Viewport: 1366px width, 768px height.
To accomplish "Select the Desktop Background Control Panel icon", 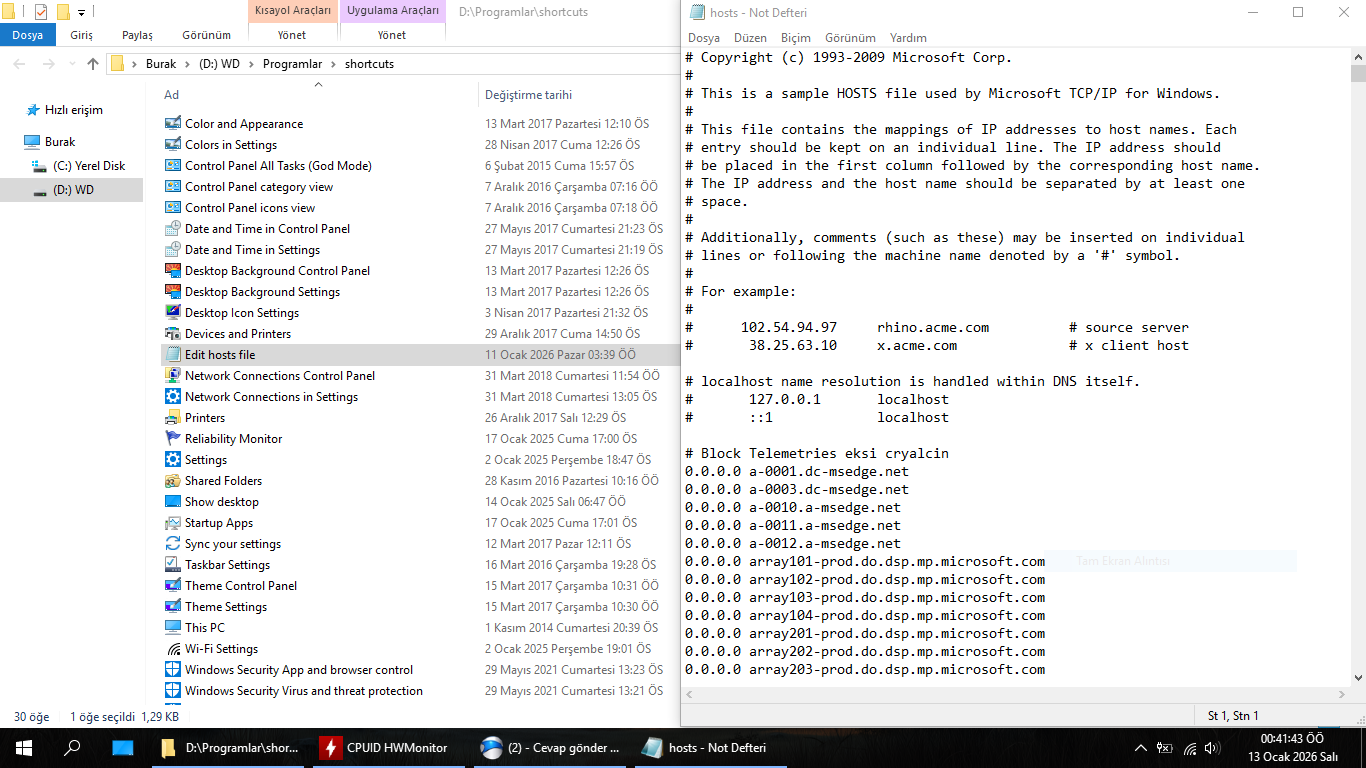I will 173,271.
